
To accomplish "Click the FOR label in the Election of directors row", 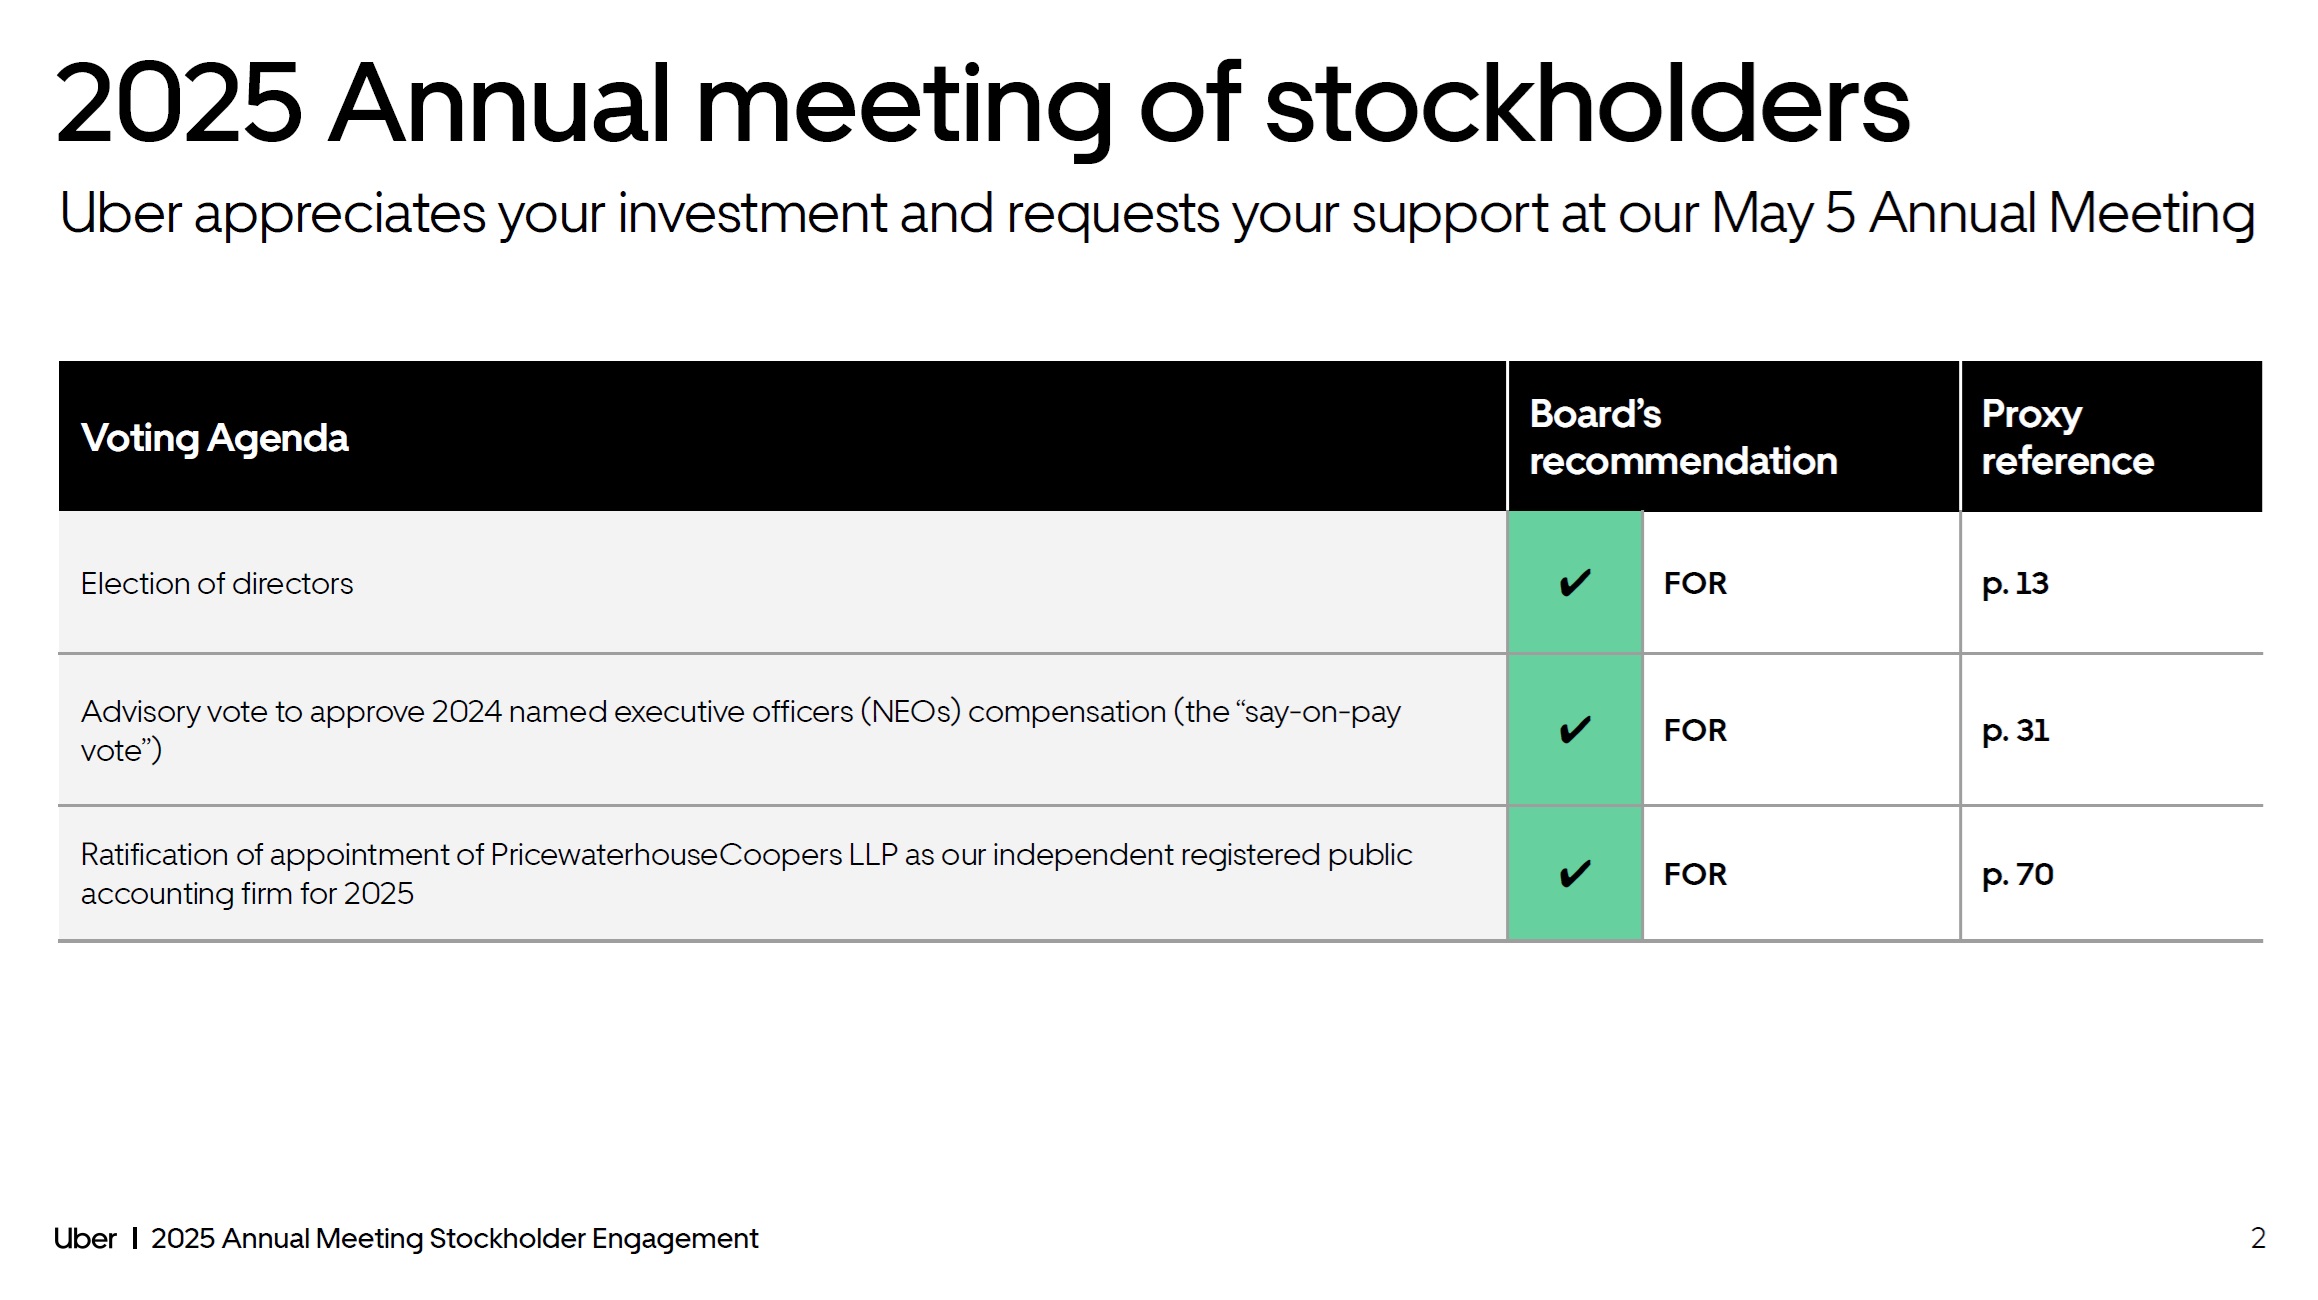I will coord(1695,583).
